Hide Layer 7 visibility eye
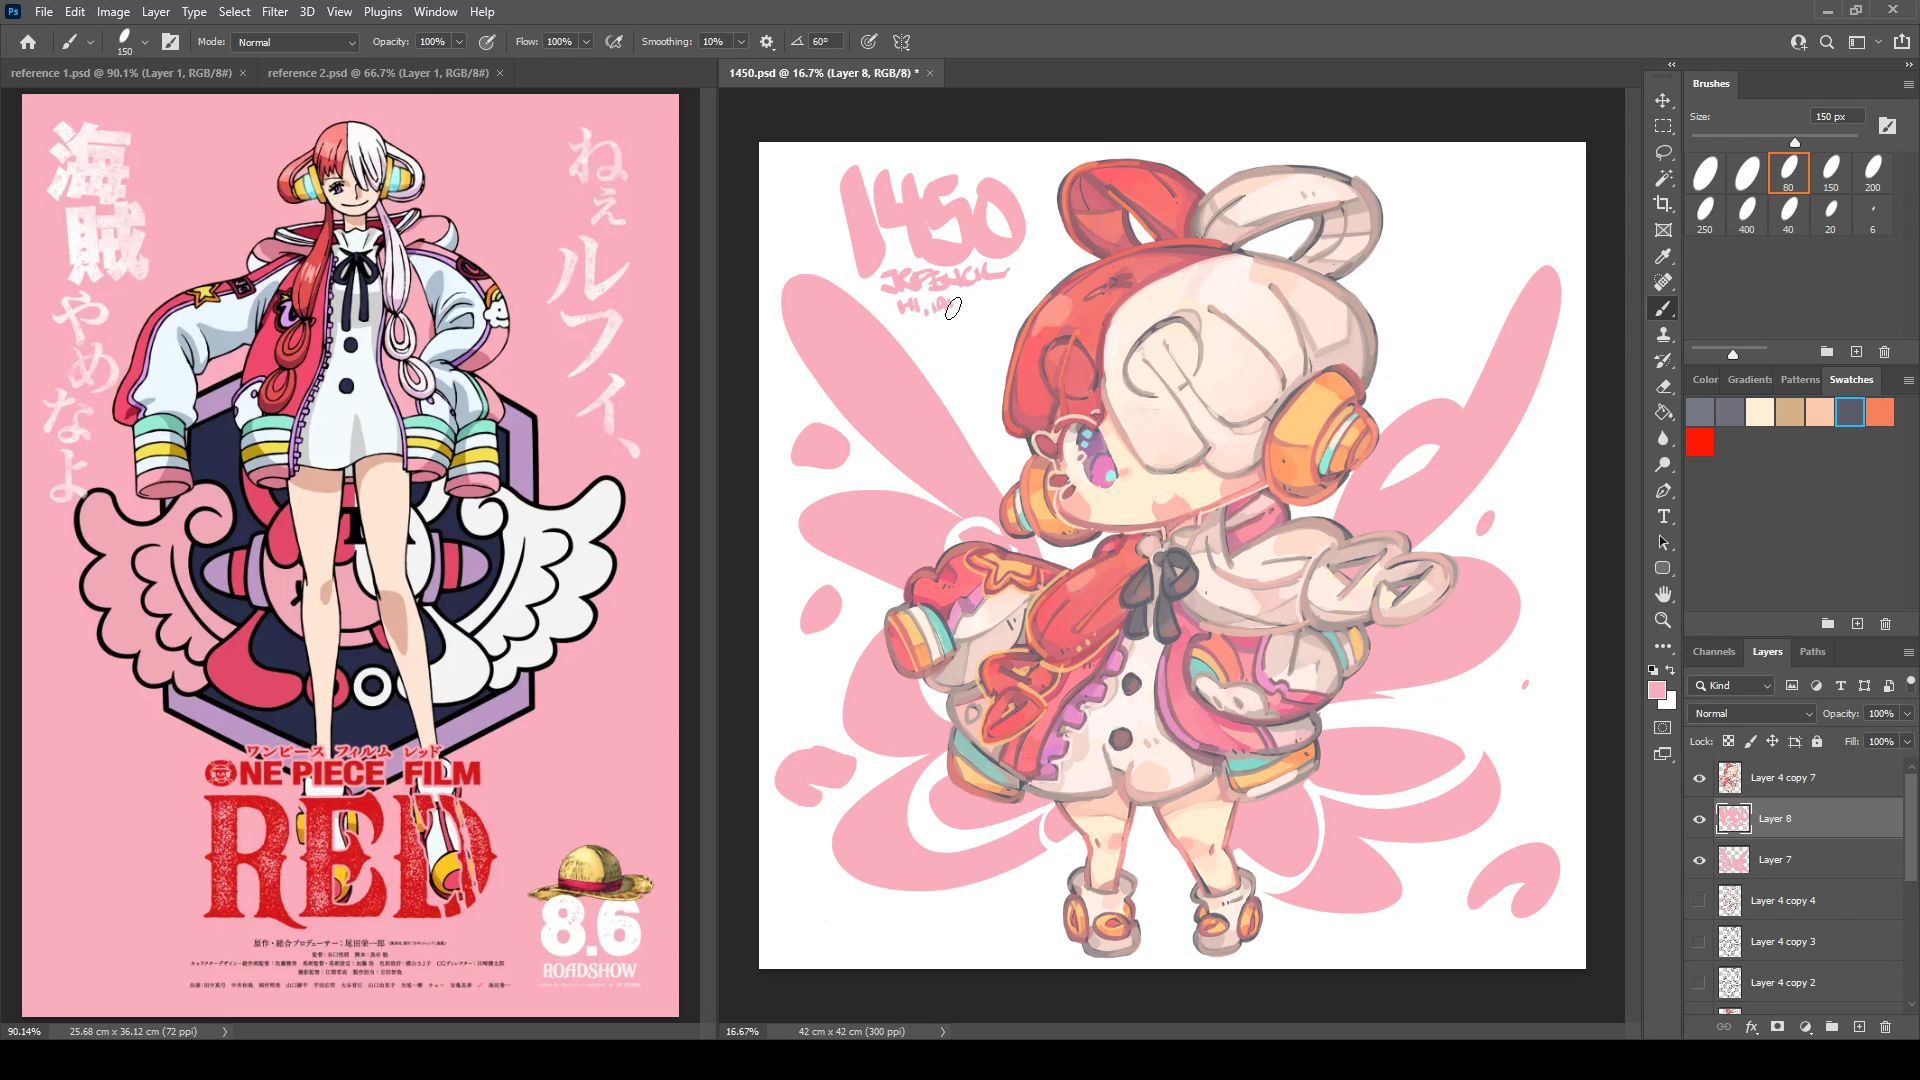The image size is (1920, 1080). 1699,860
